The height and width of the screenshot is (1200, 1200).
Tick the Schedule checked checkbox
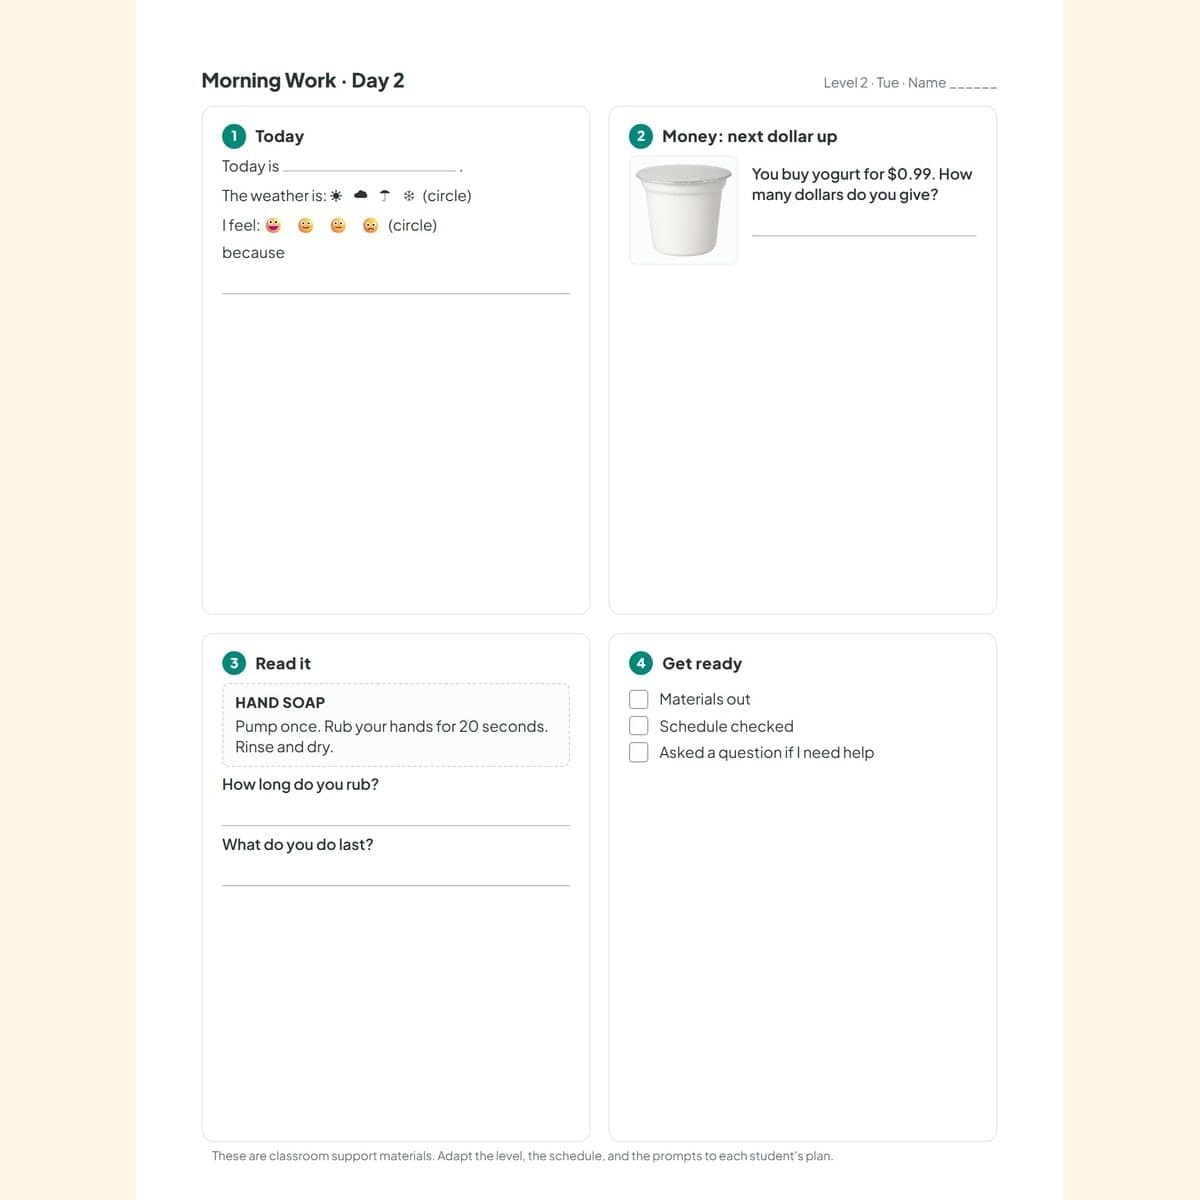click(638, 726)
